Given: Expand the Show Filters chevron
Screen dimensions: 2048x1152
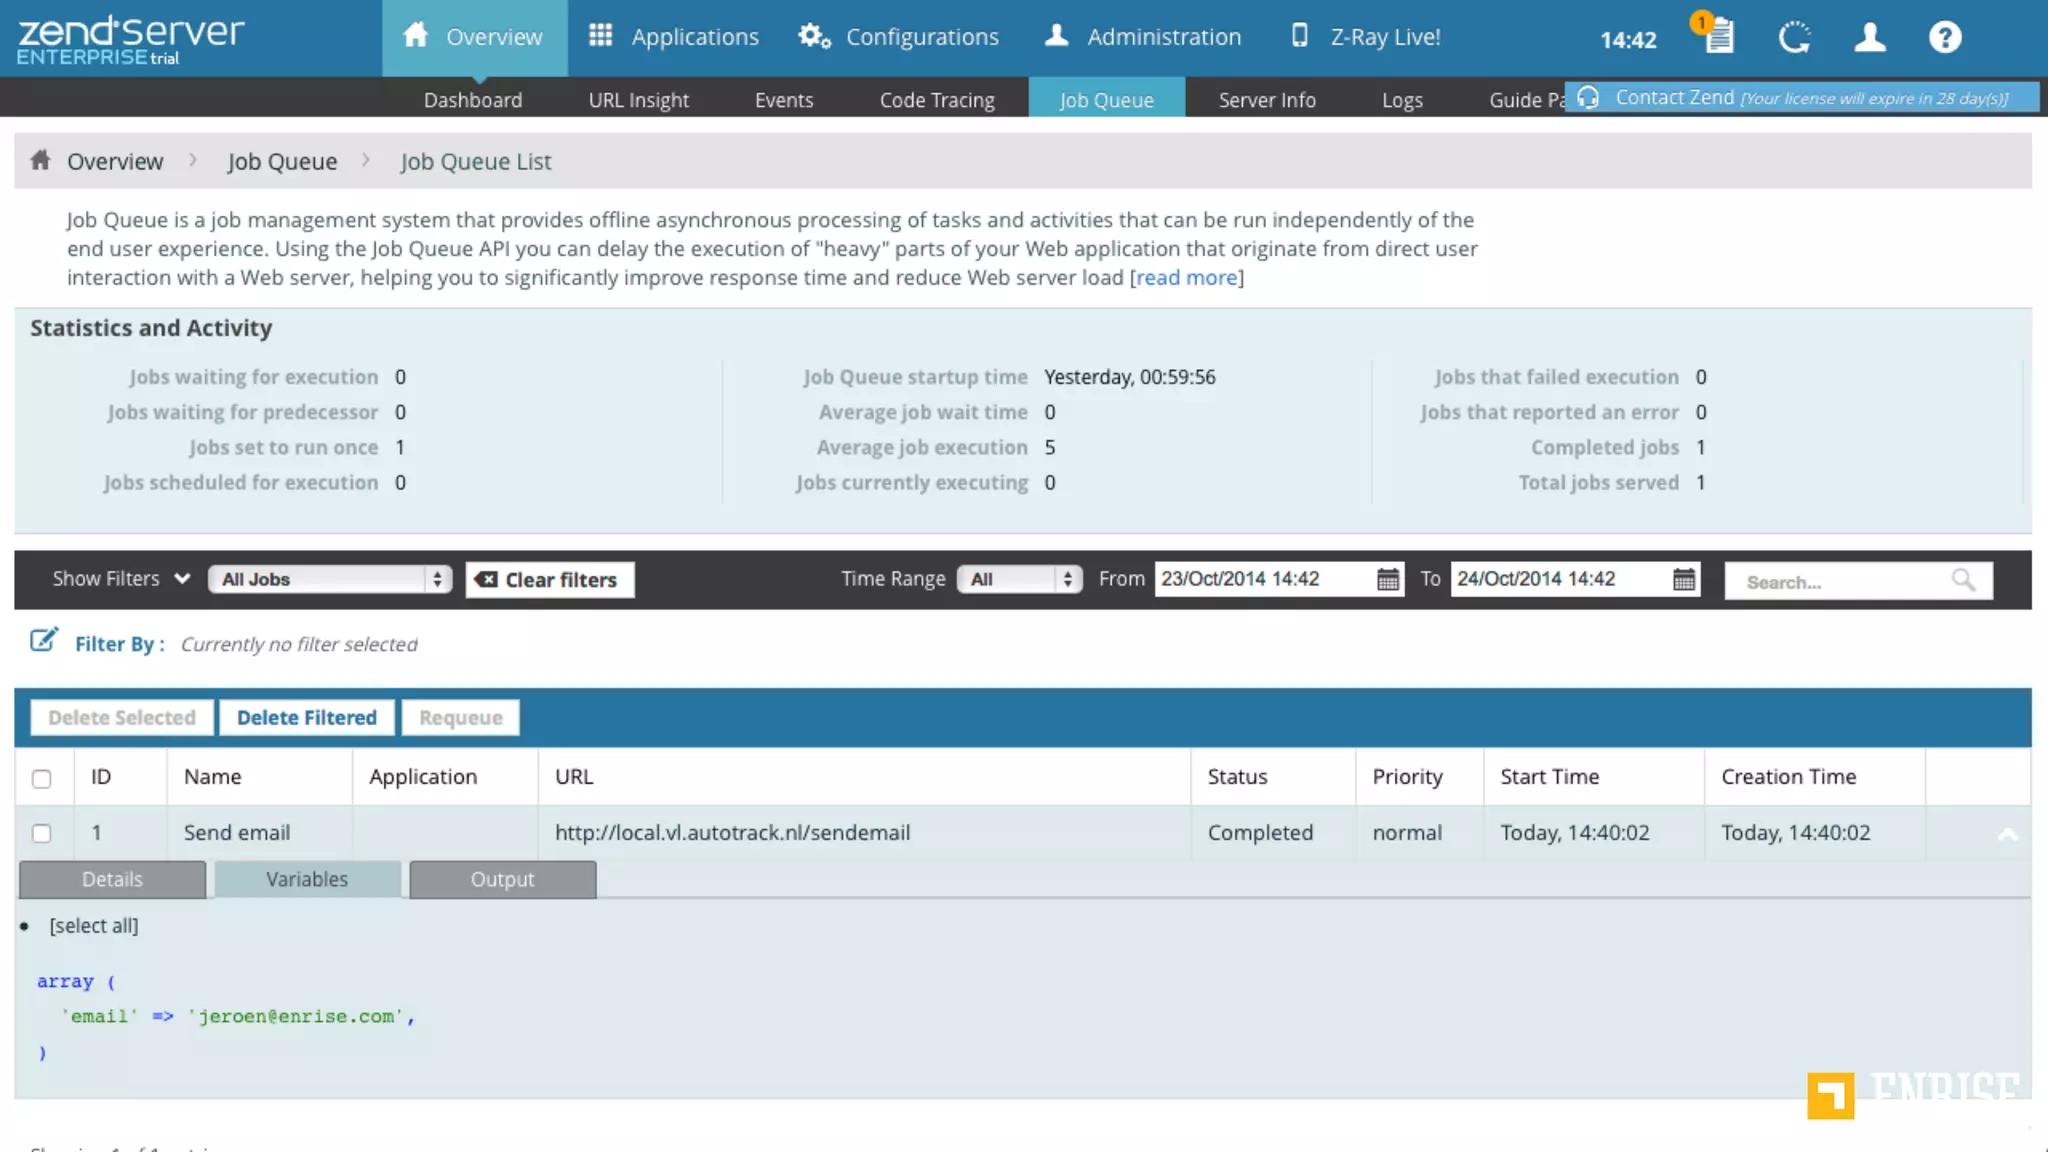Looking at the screenshot, I should coord(182,578).
